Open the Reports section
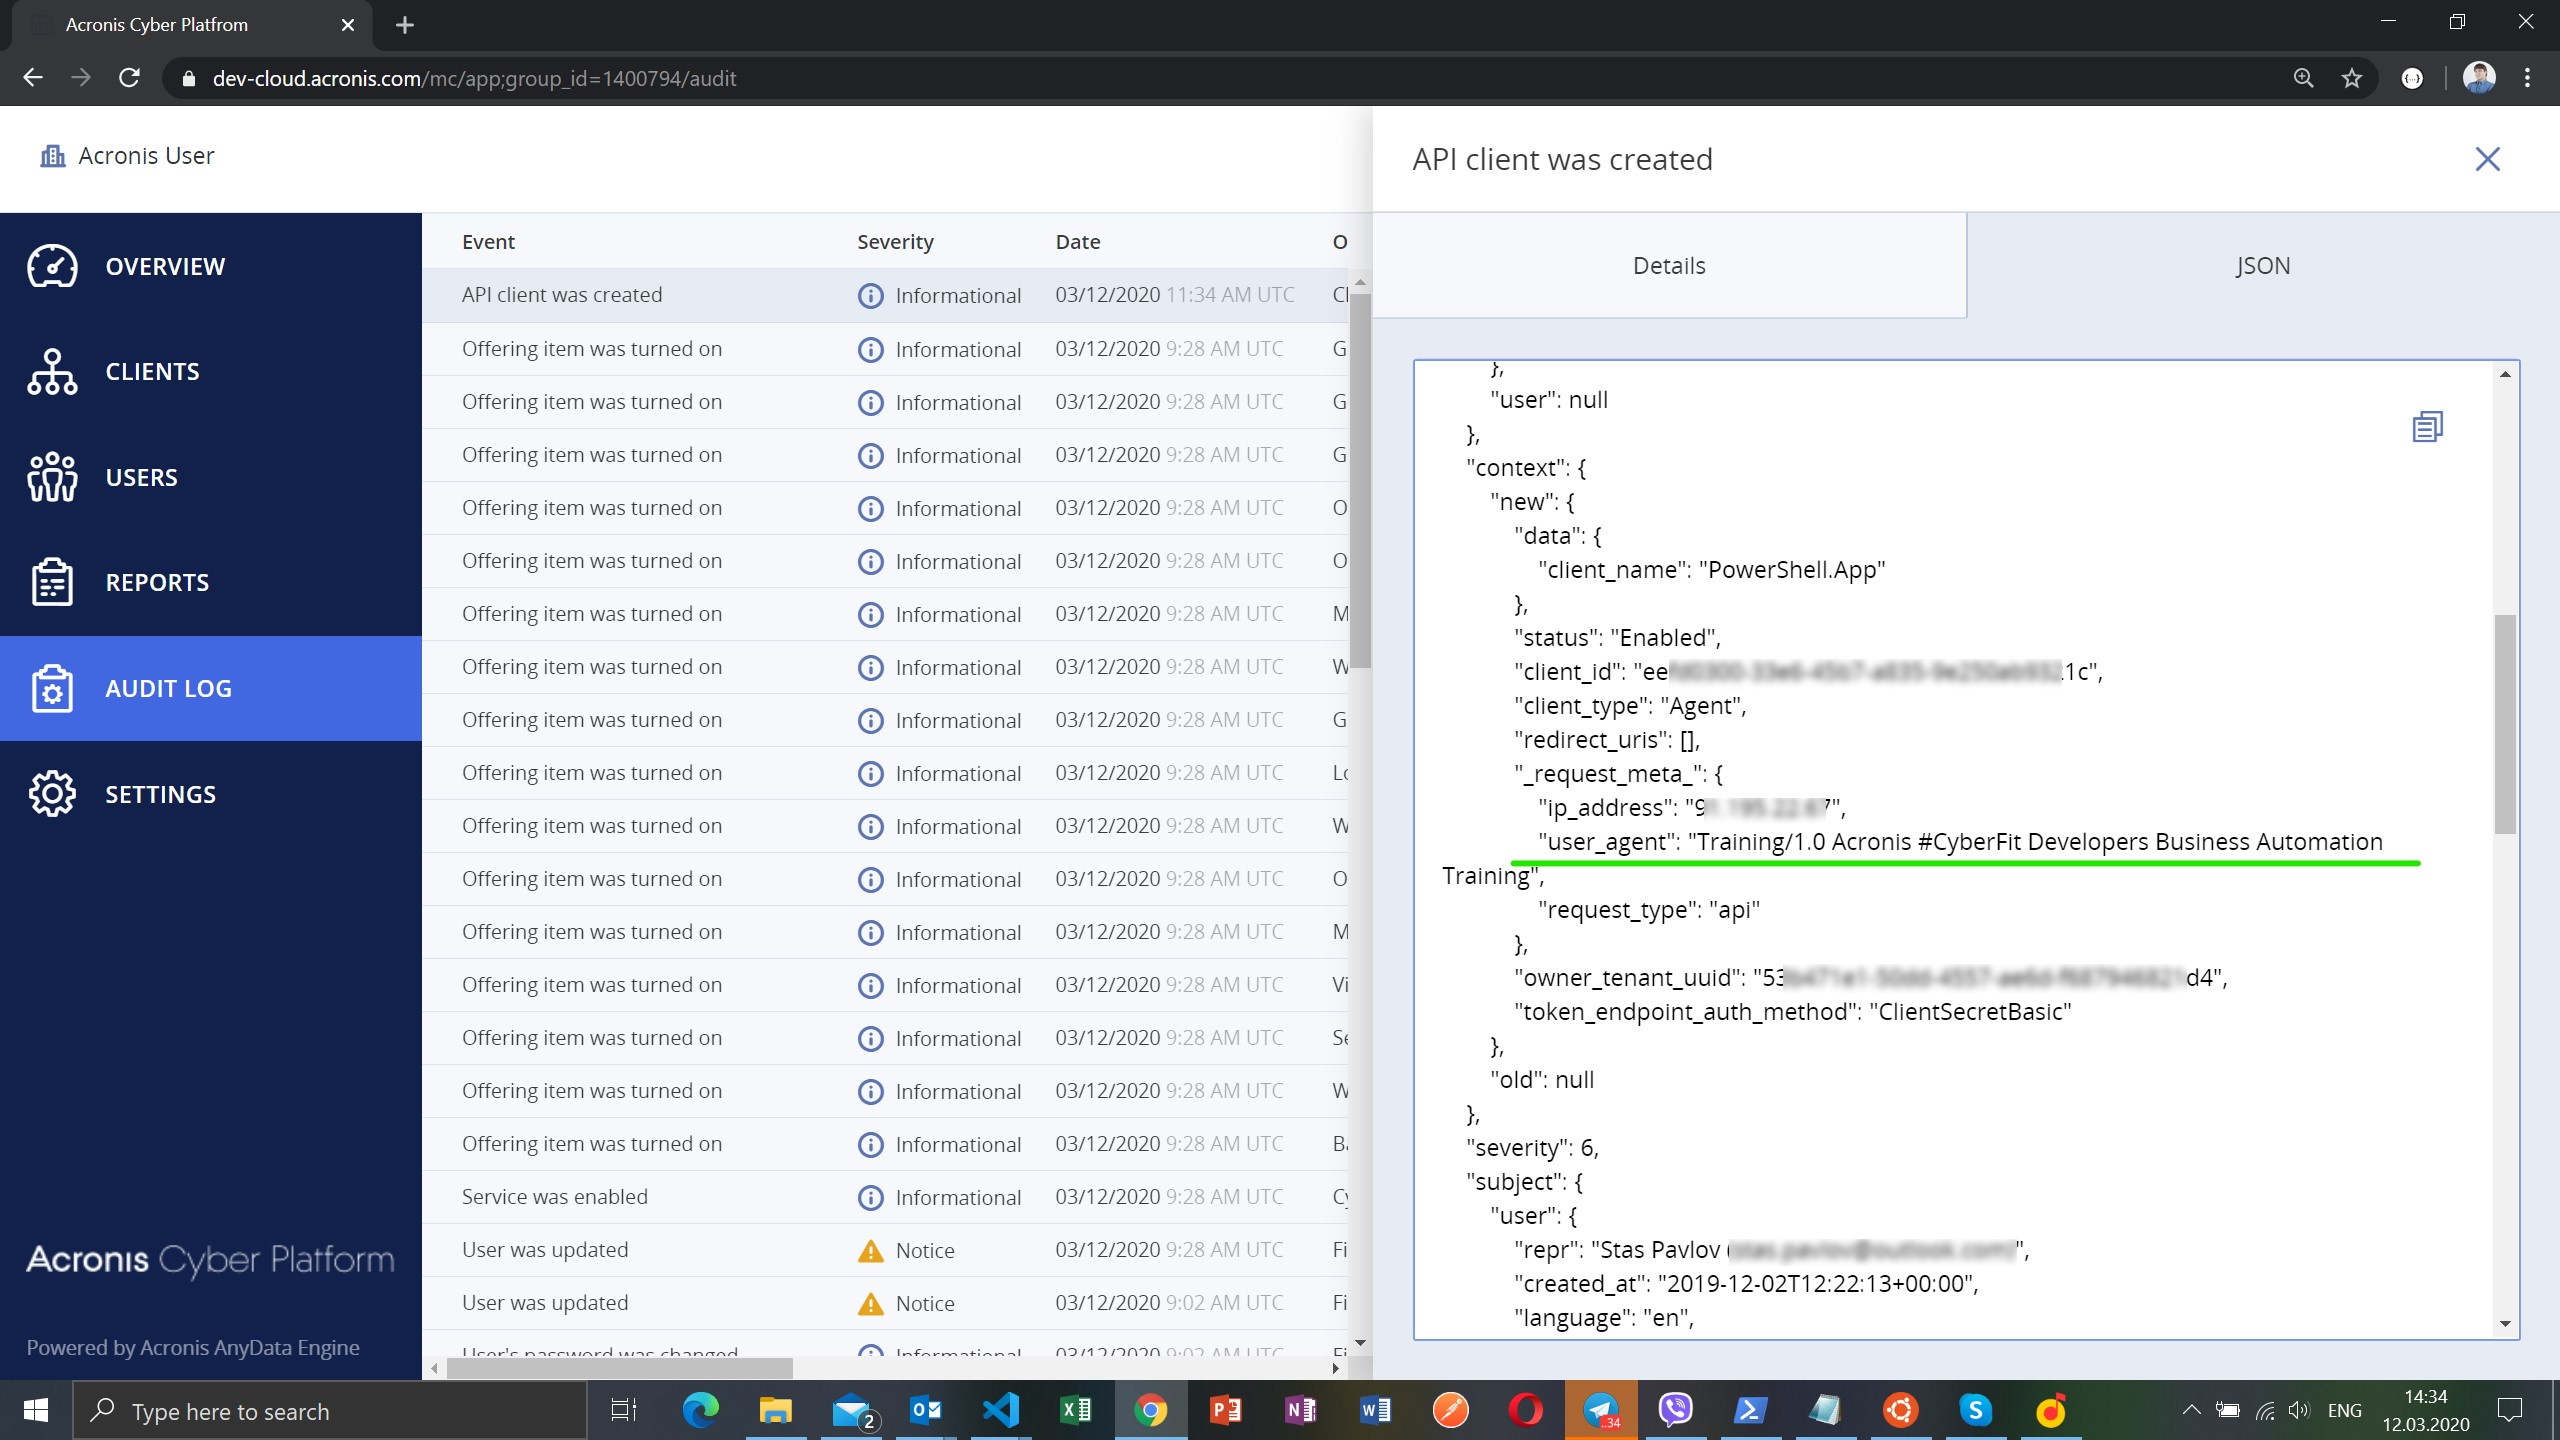Screen dimensions: 2560x1440 point(157,583)
